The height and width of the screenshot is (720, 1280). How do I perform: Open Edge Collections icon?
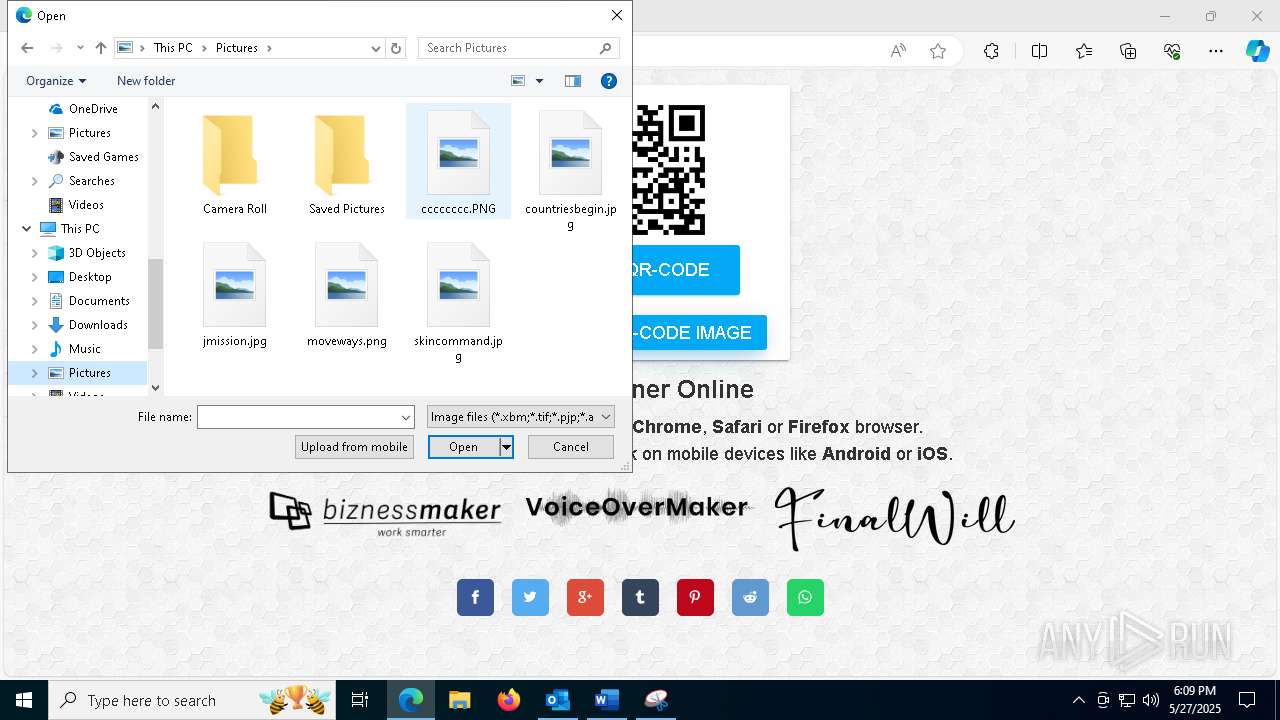tap(1128, 51)
